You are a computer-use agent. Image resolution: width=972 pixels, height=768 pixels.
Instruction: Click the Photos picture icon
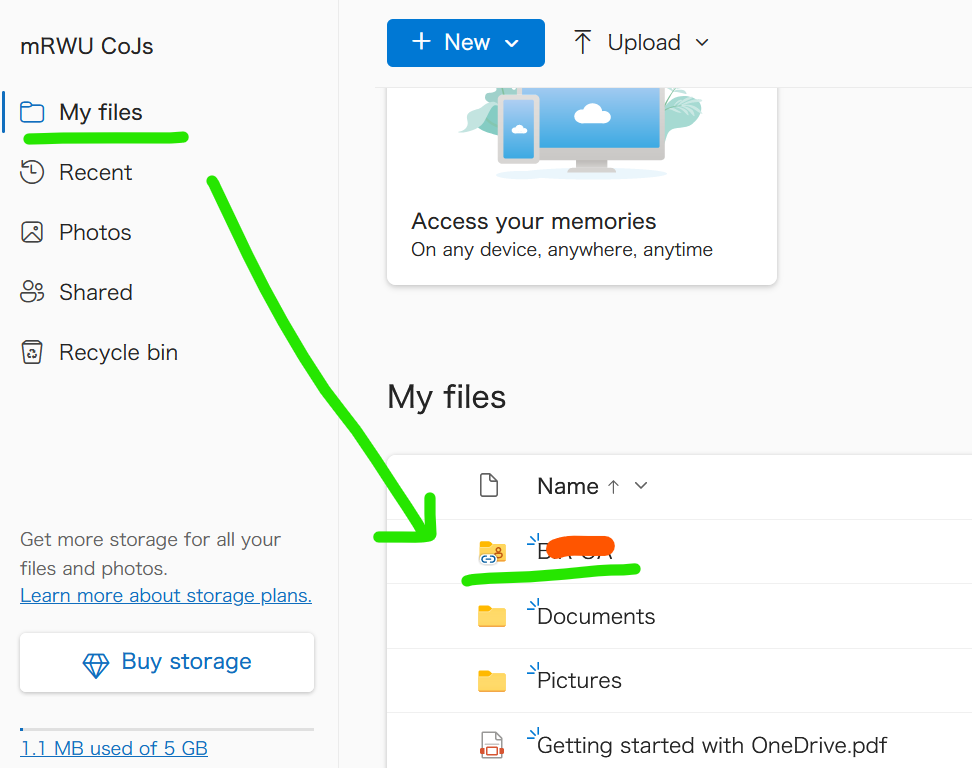point(32,232)
